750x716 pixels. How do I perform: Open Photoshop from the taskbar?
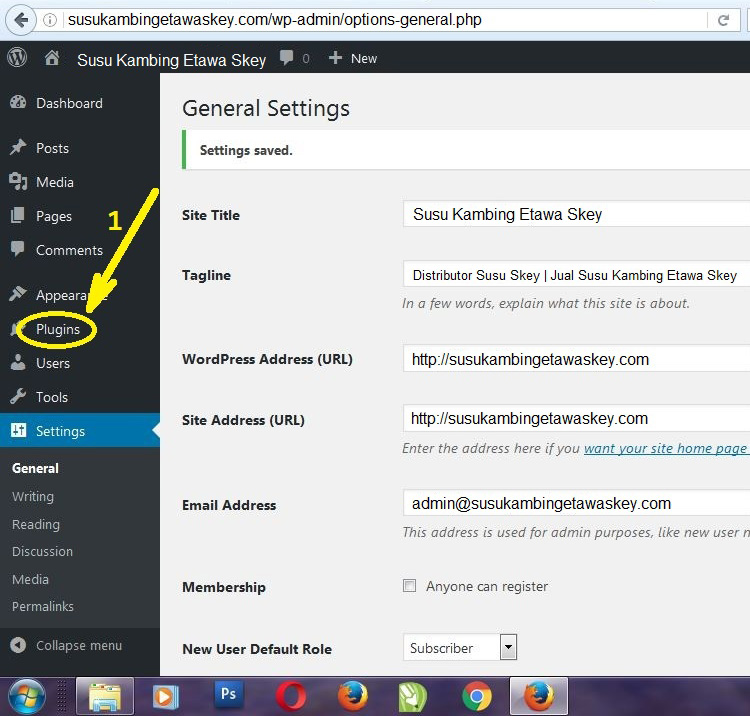229,694
